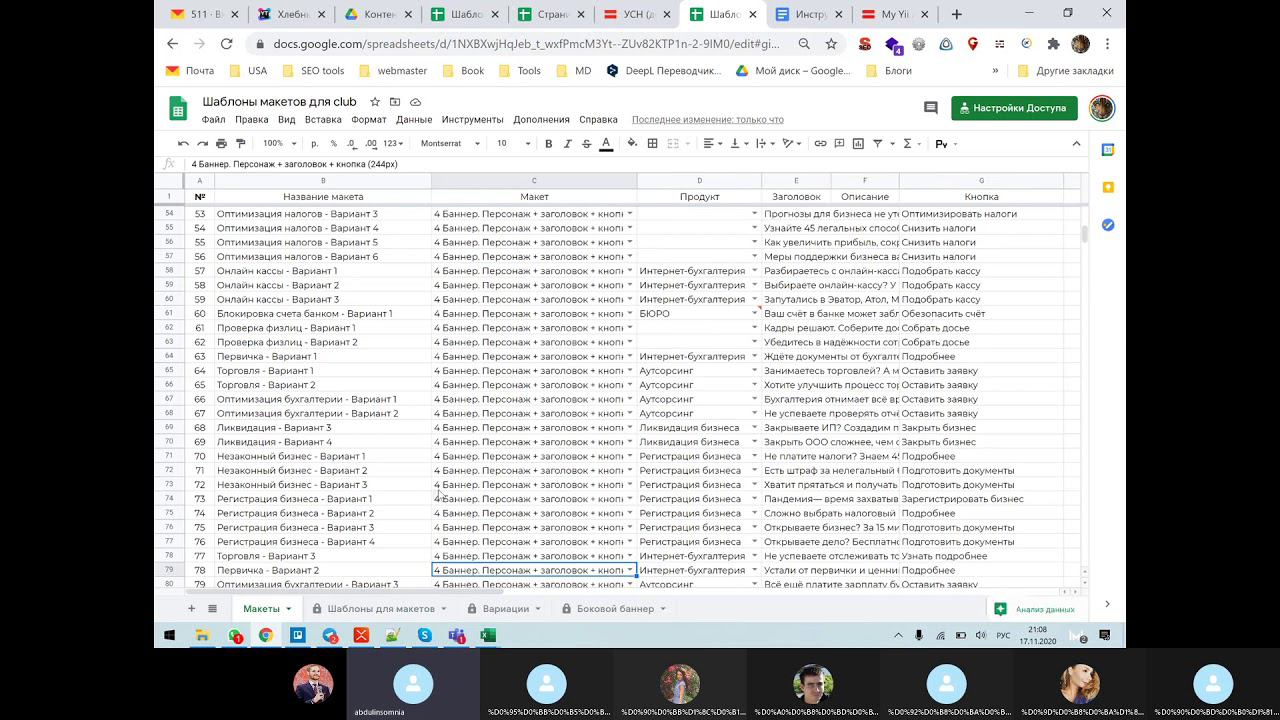The image size is (1280, 720).
Task: Open the Файл menu
Action: [x=213, y=119]
